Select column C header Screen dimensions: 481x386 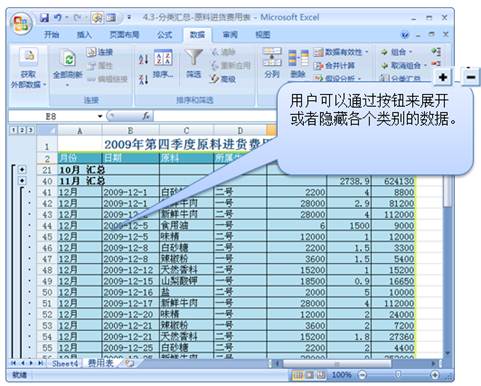186,130
